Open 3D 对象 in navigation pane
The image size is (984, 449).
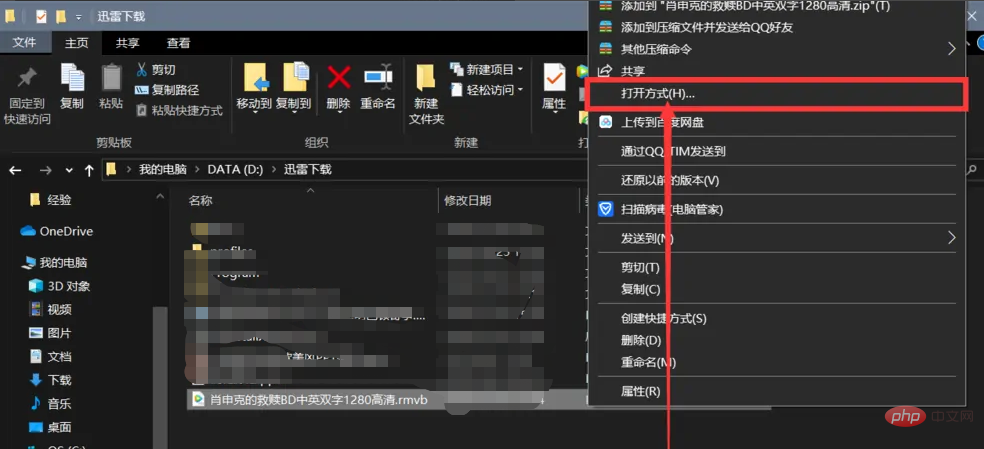click(60, 286)
